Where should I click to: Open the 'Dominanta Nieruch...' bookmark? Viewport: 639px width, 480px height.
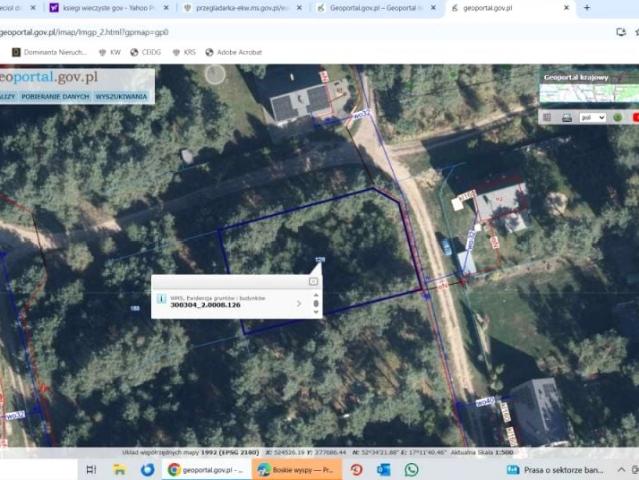(49, 52)
